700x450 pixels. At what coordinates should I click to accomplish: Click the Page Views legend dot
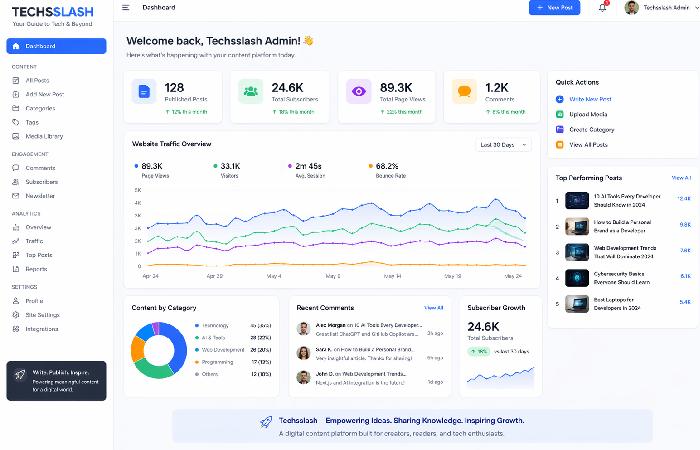136,166
